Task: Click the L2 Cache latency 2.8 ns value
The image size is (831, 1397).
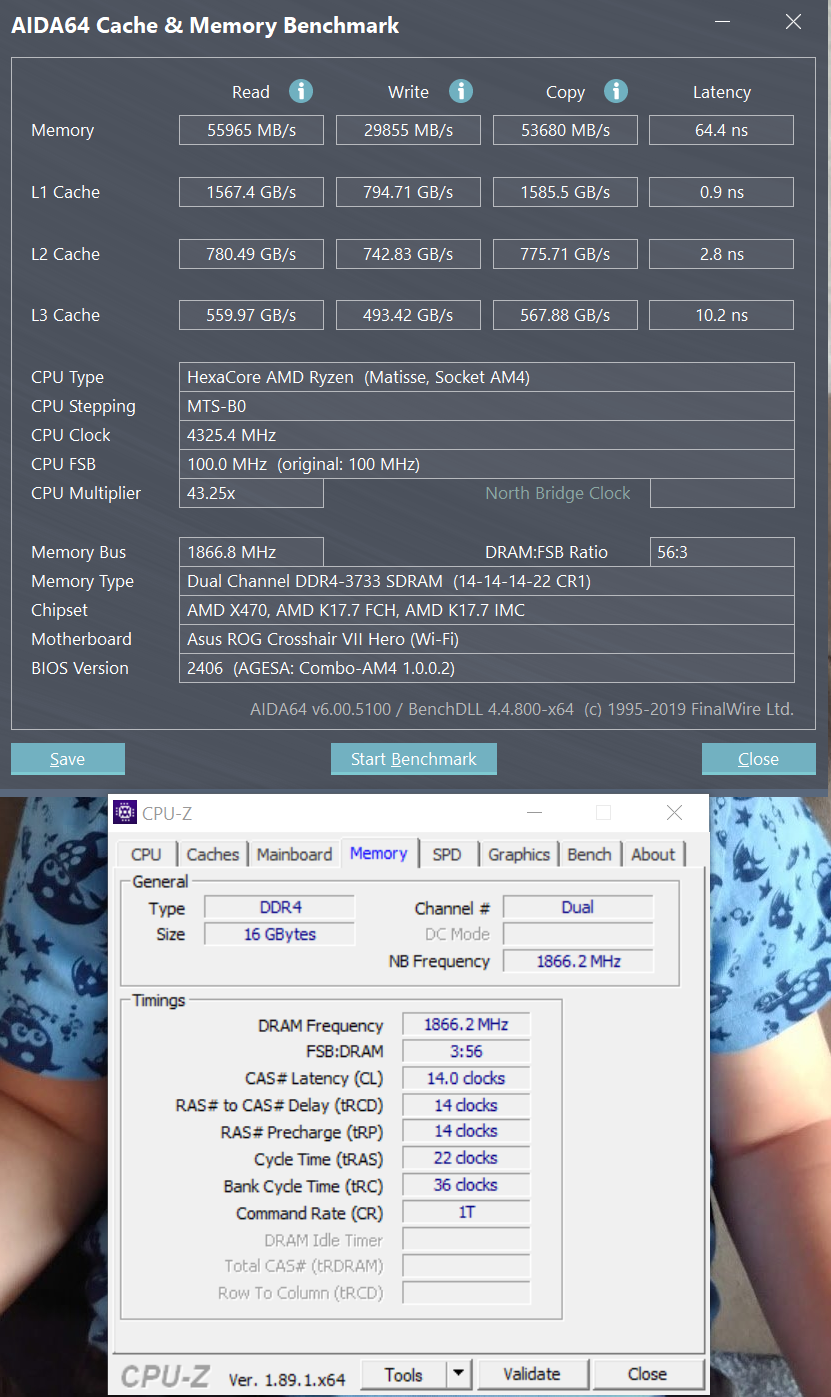Action: coord(722,254)
